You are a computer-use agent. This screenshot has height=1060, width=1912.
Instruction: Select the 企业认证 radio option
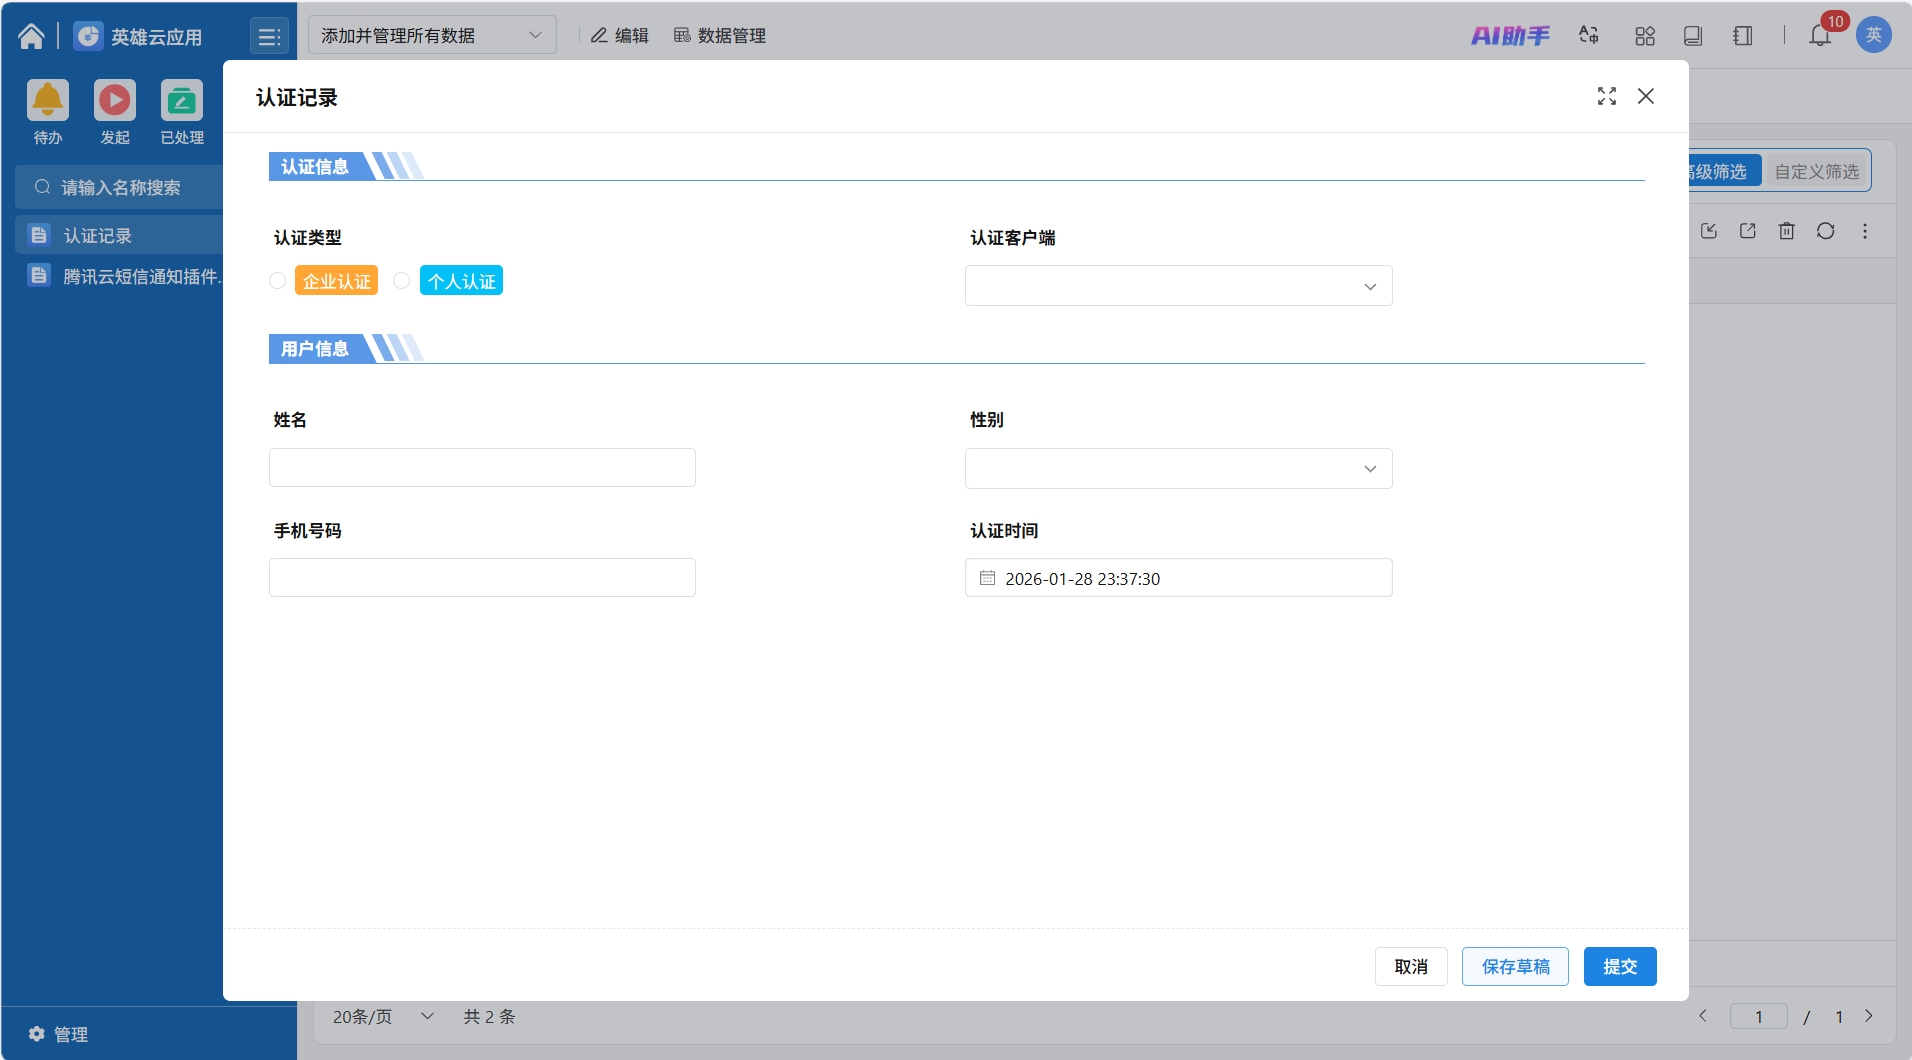278,281
